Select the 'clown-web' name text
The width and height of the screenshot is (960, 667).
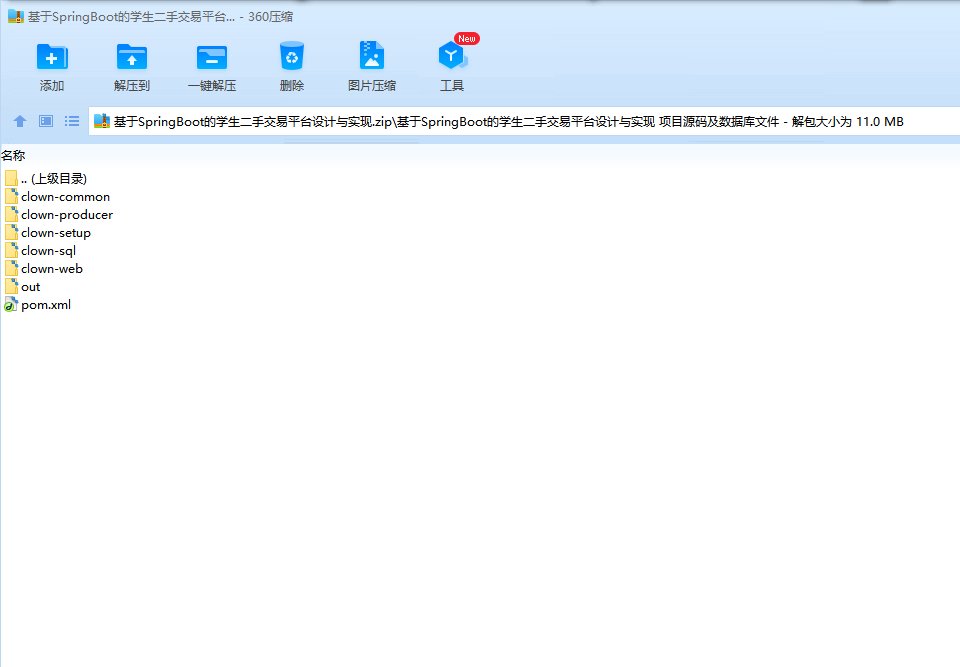(x=51, y=268)
